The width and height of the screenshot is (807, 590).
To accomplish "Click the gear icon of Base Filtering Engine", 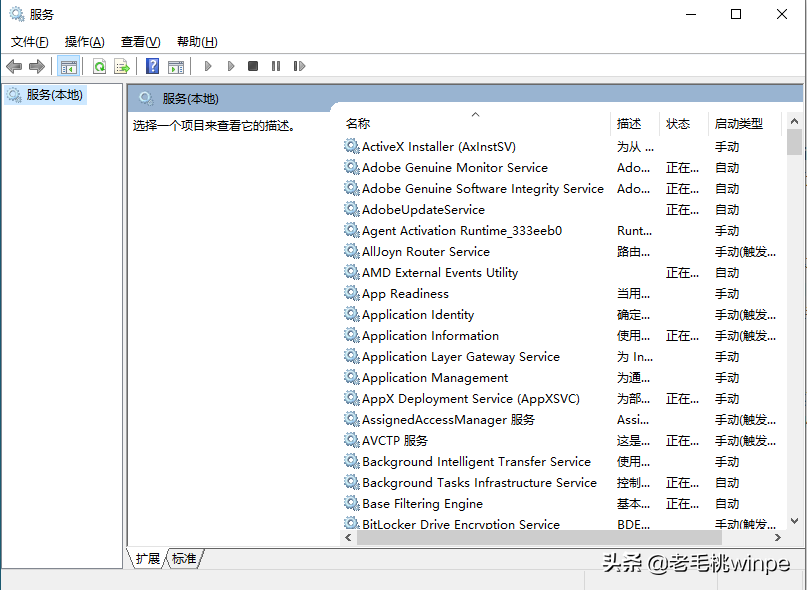I will click(352, 504).
